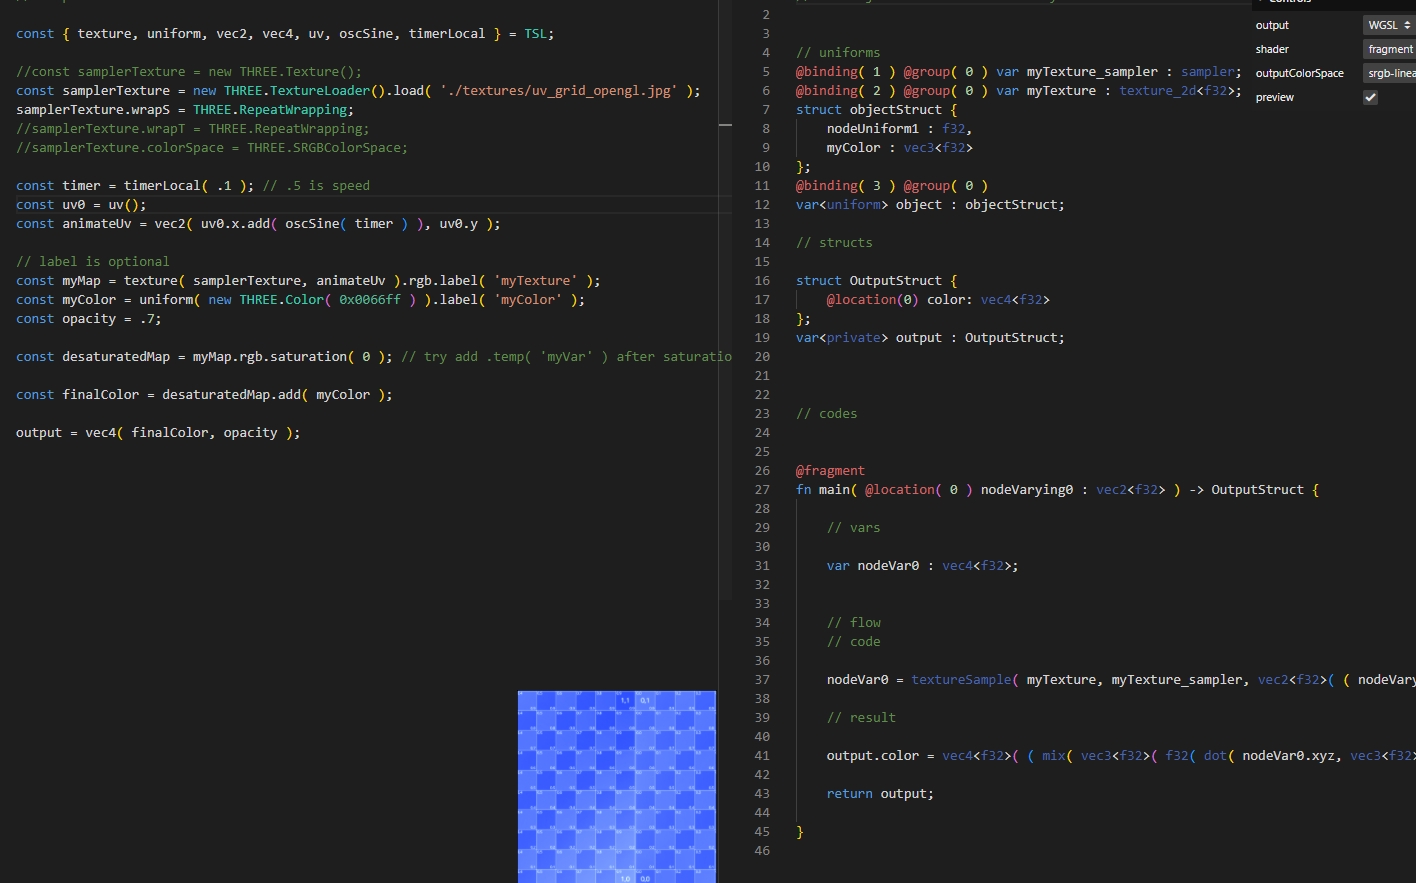Image resolution: width=1416 pixels, height=883 pixels.
Task: Click the 'return output;' line
Action: pos(880,794)
